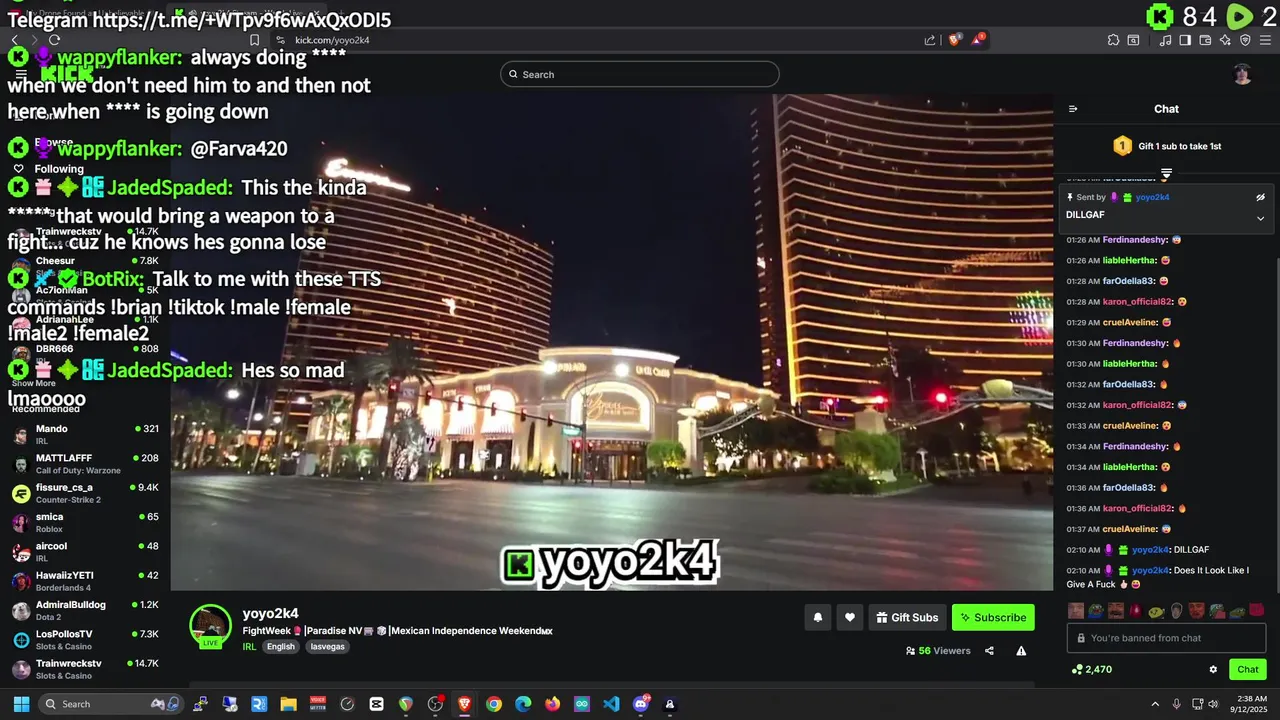
Task: Click the banned chat input field
Action: 1166,638
